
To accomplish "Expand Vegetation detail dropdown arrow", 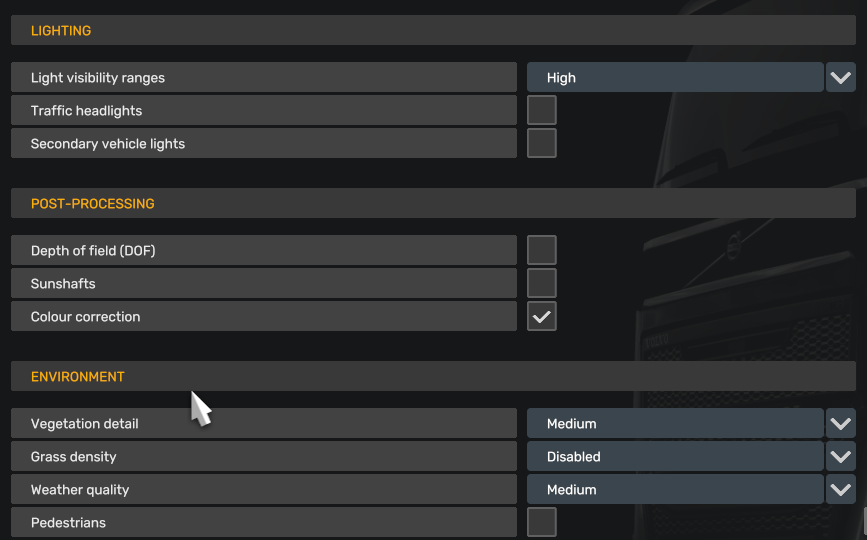I will pos(840,423).
